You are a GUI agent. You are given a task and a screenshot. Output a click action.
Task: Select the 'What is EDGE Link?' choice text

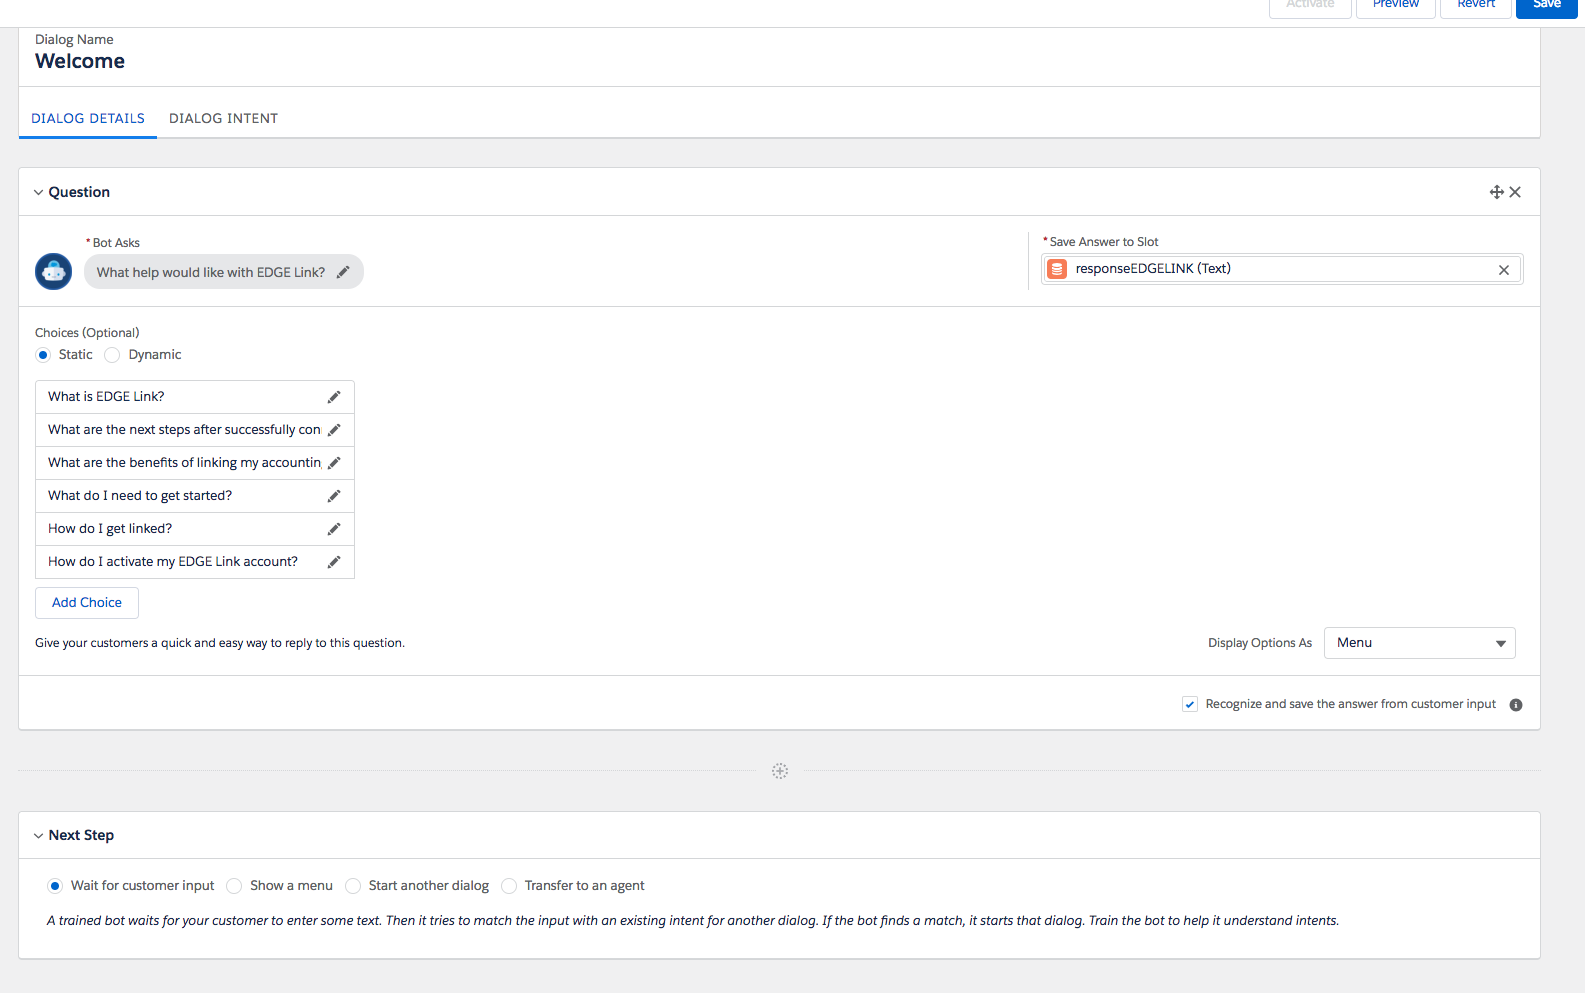coord(106,397)
